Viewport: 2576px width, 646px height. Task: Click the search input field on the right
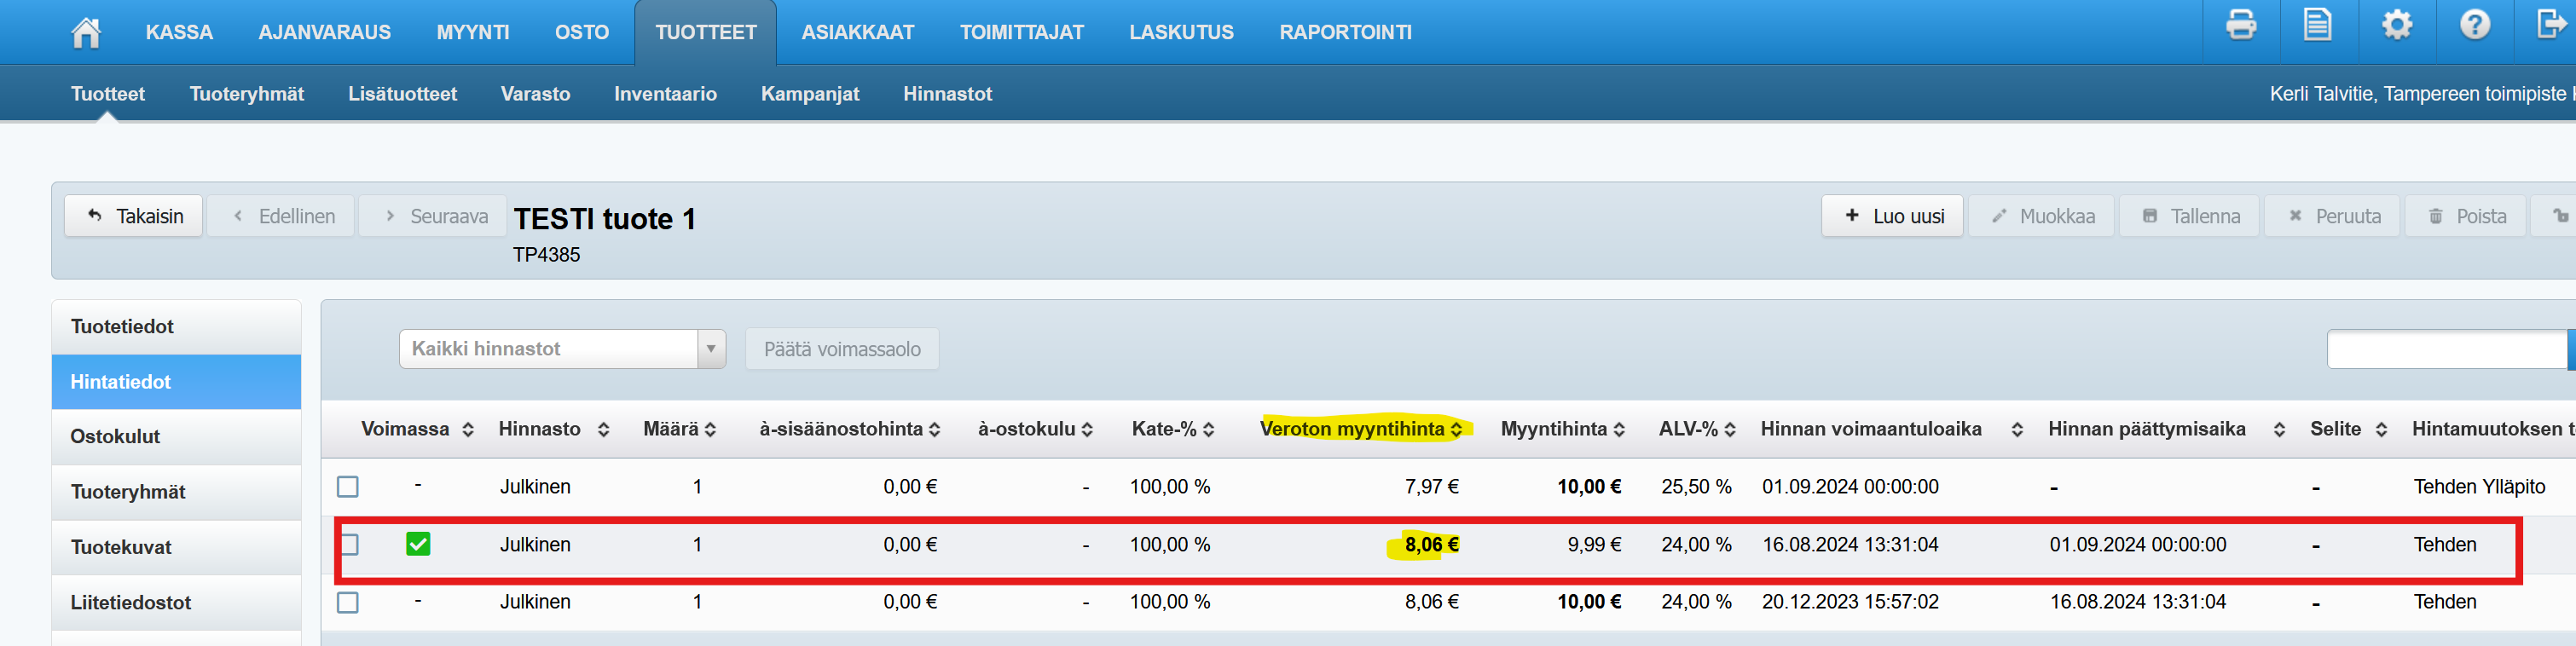coord(2446,350)
